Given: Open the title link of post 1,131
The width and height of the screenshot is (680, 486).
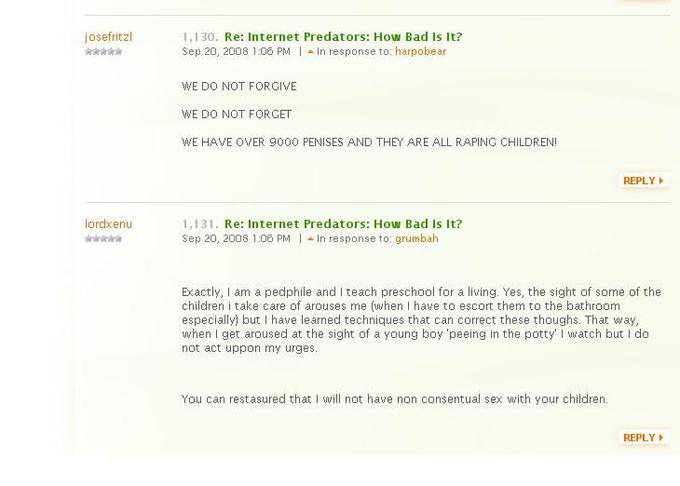Looking at the screenshot, I should pyautogui.click(x=343, y=224).
